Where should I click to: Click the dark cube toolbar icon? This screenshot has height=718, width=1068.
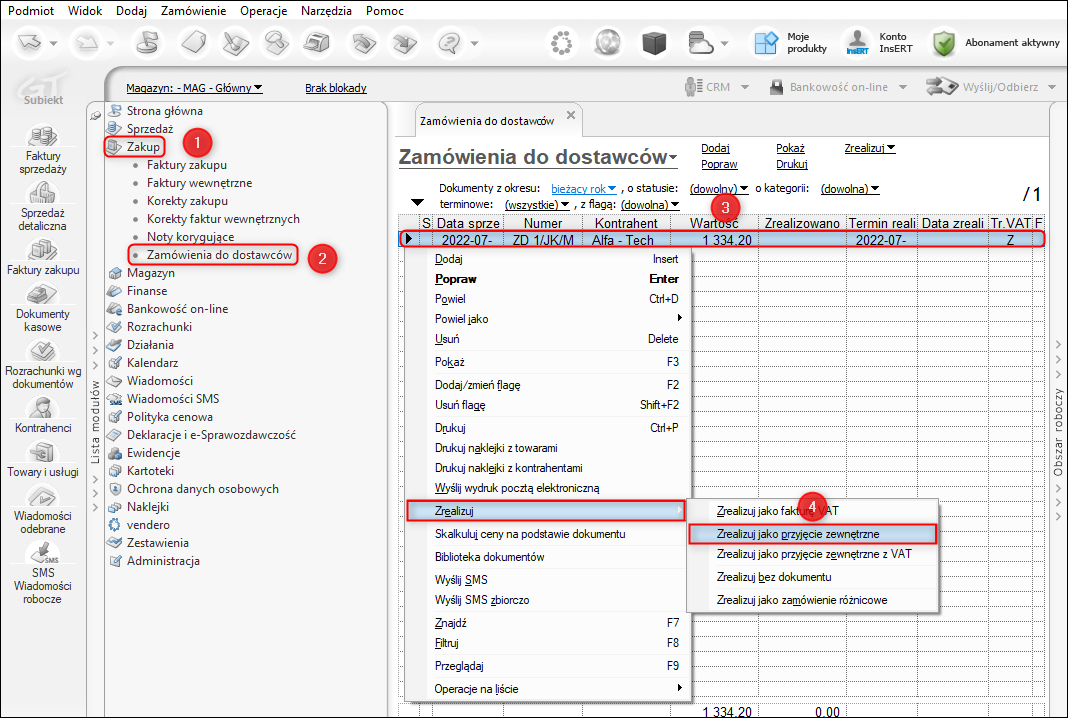point(654,43)
